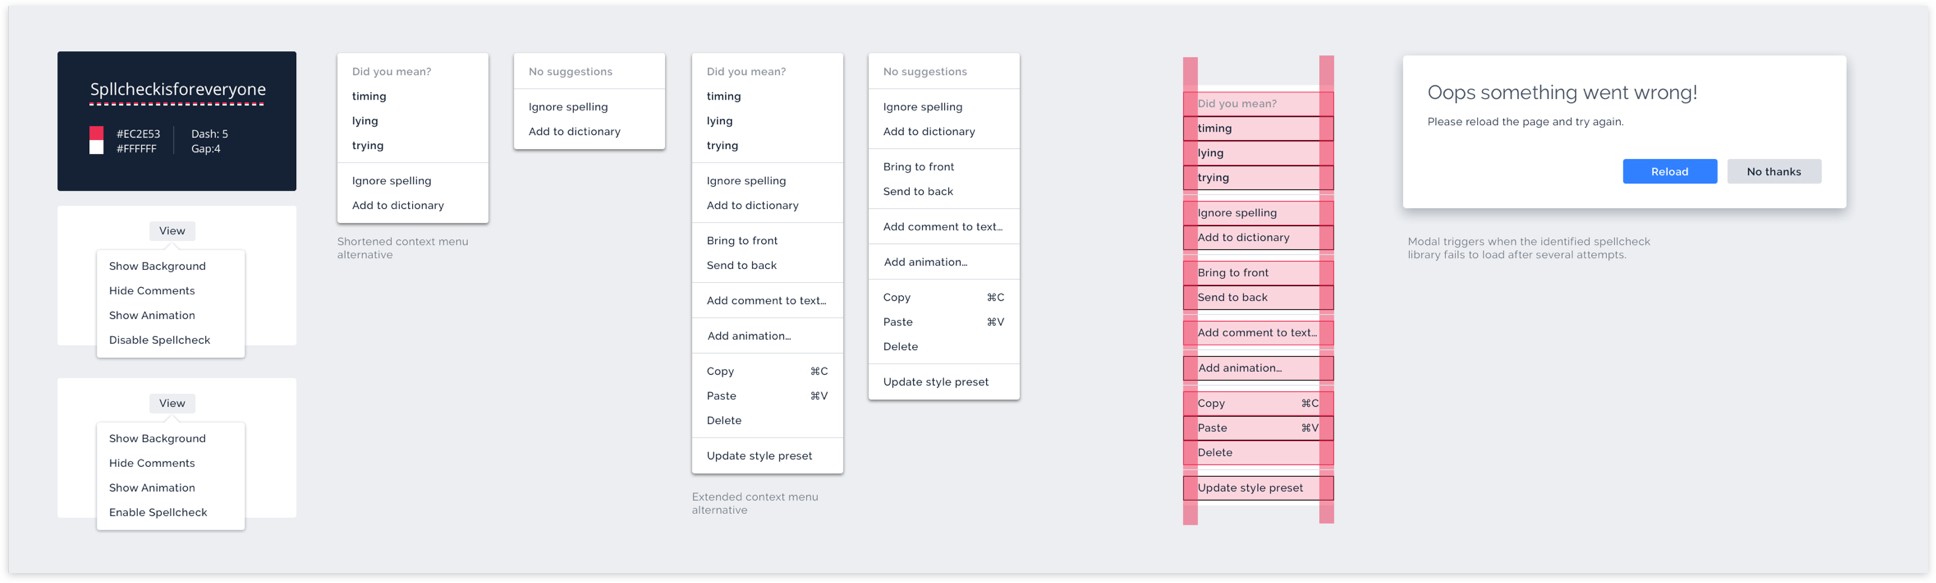Dismiss the error with No thanks
Image resolution: width=1936 pixels, height=583 pixels.
point(1773,171)
